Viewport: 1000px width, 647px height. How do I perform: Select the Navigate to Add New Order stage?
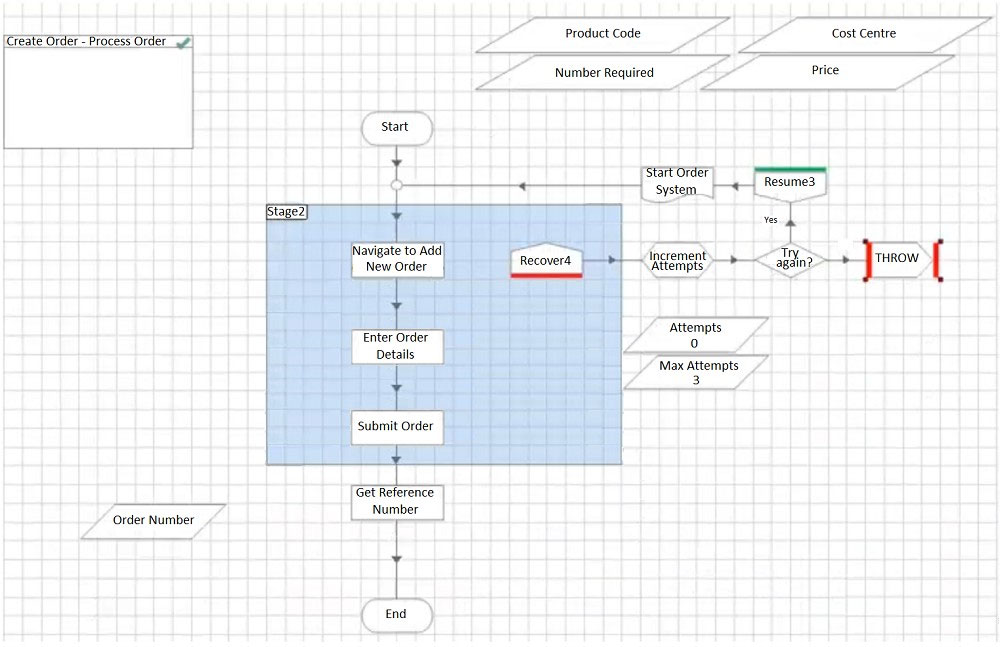click(x=397, y=259)
